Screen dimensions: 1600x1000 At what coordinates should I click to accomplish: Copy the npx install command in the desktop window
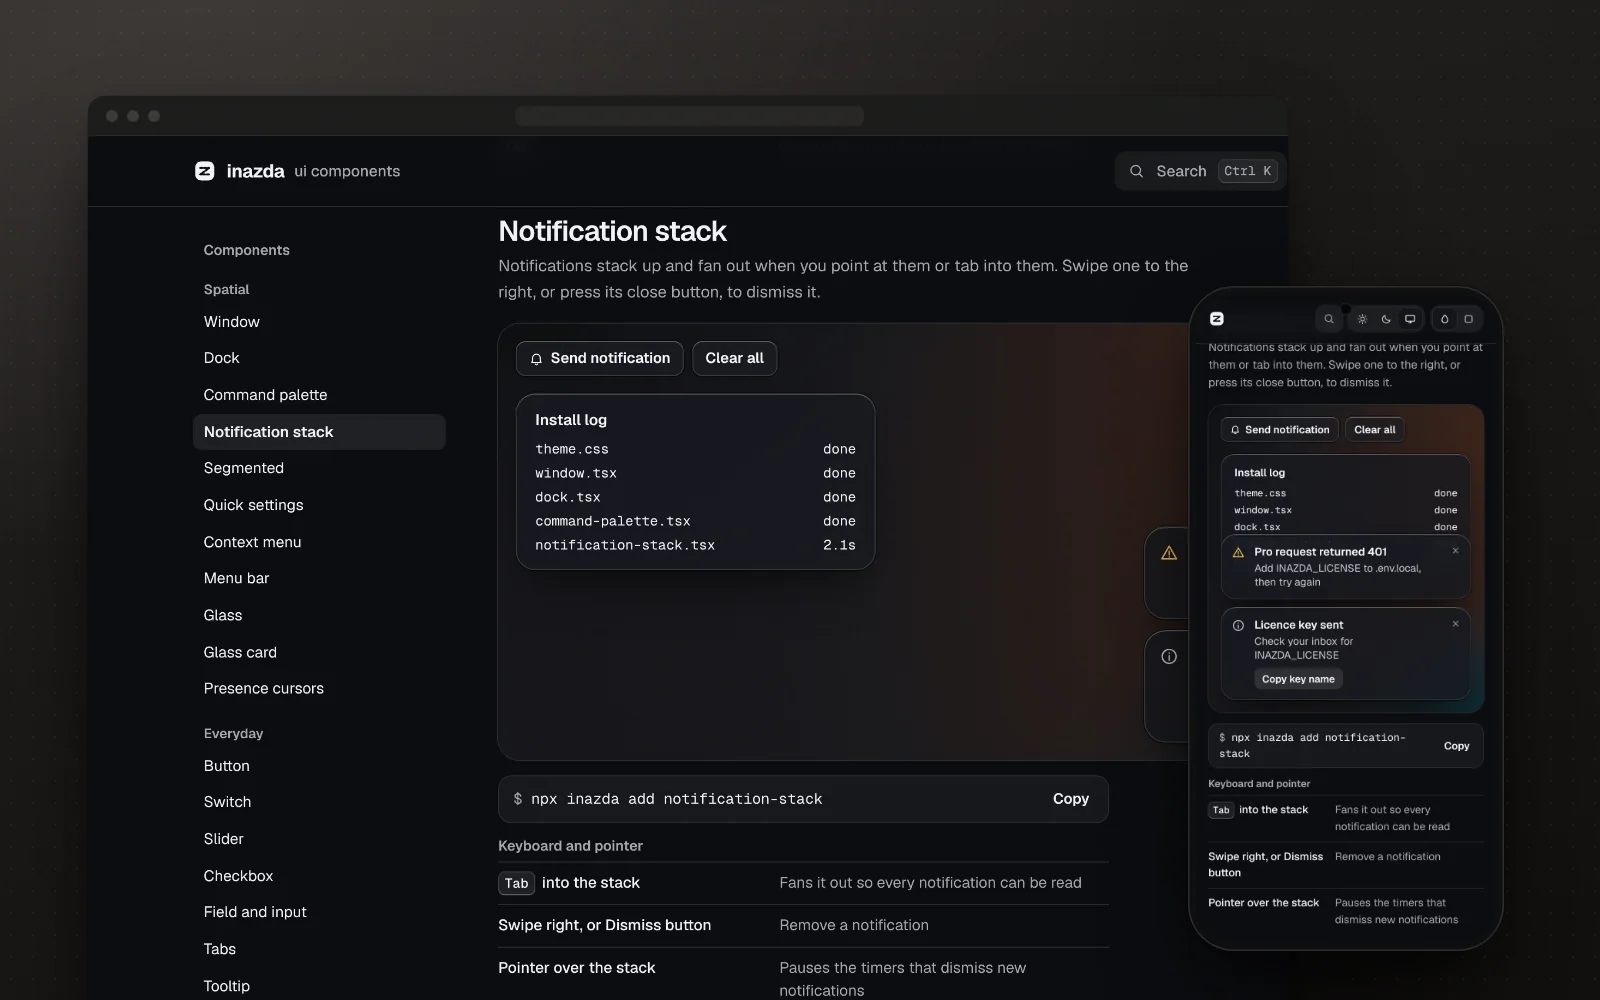click(x=1070, y=799)
